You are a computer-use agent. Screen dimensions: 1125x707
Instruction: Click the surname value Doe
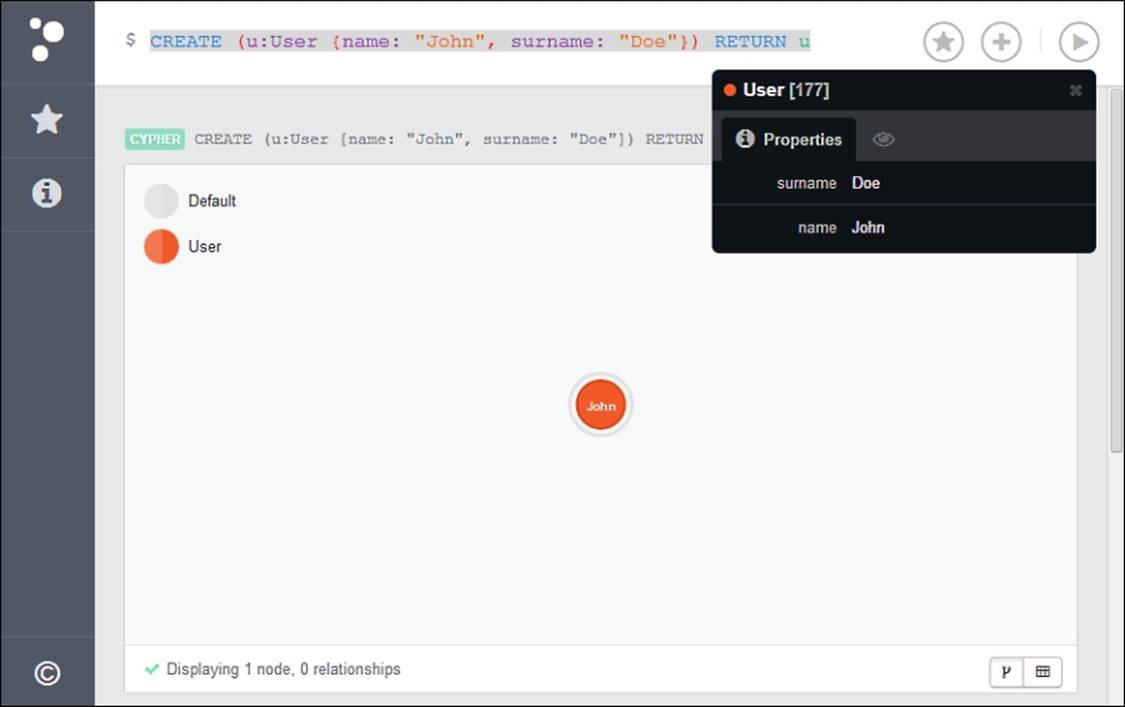(x=866, y=183)
